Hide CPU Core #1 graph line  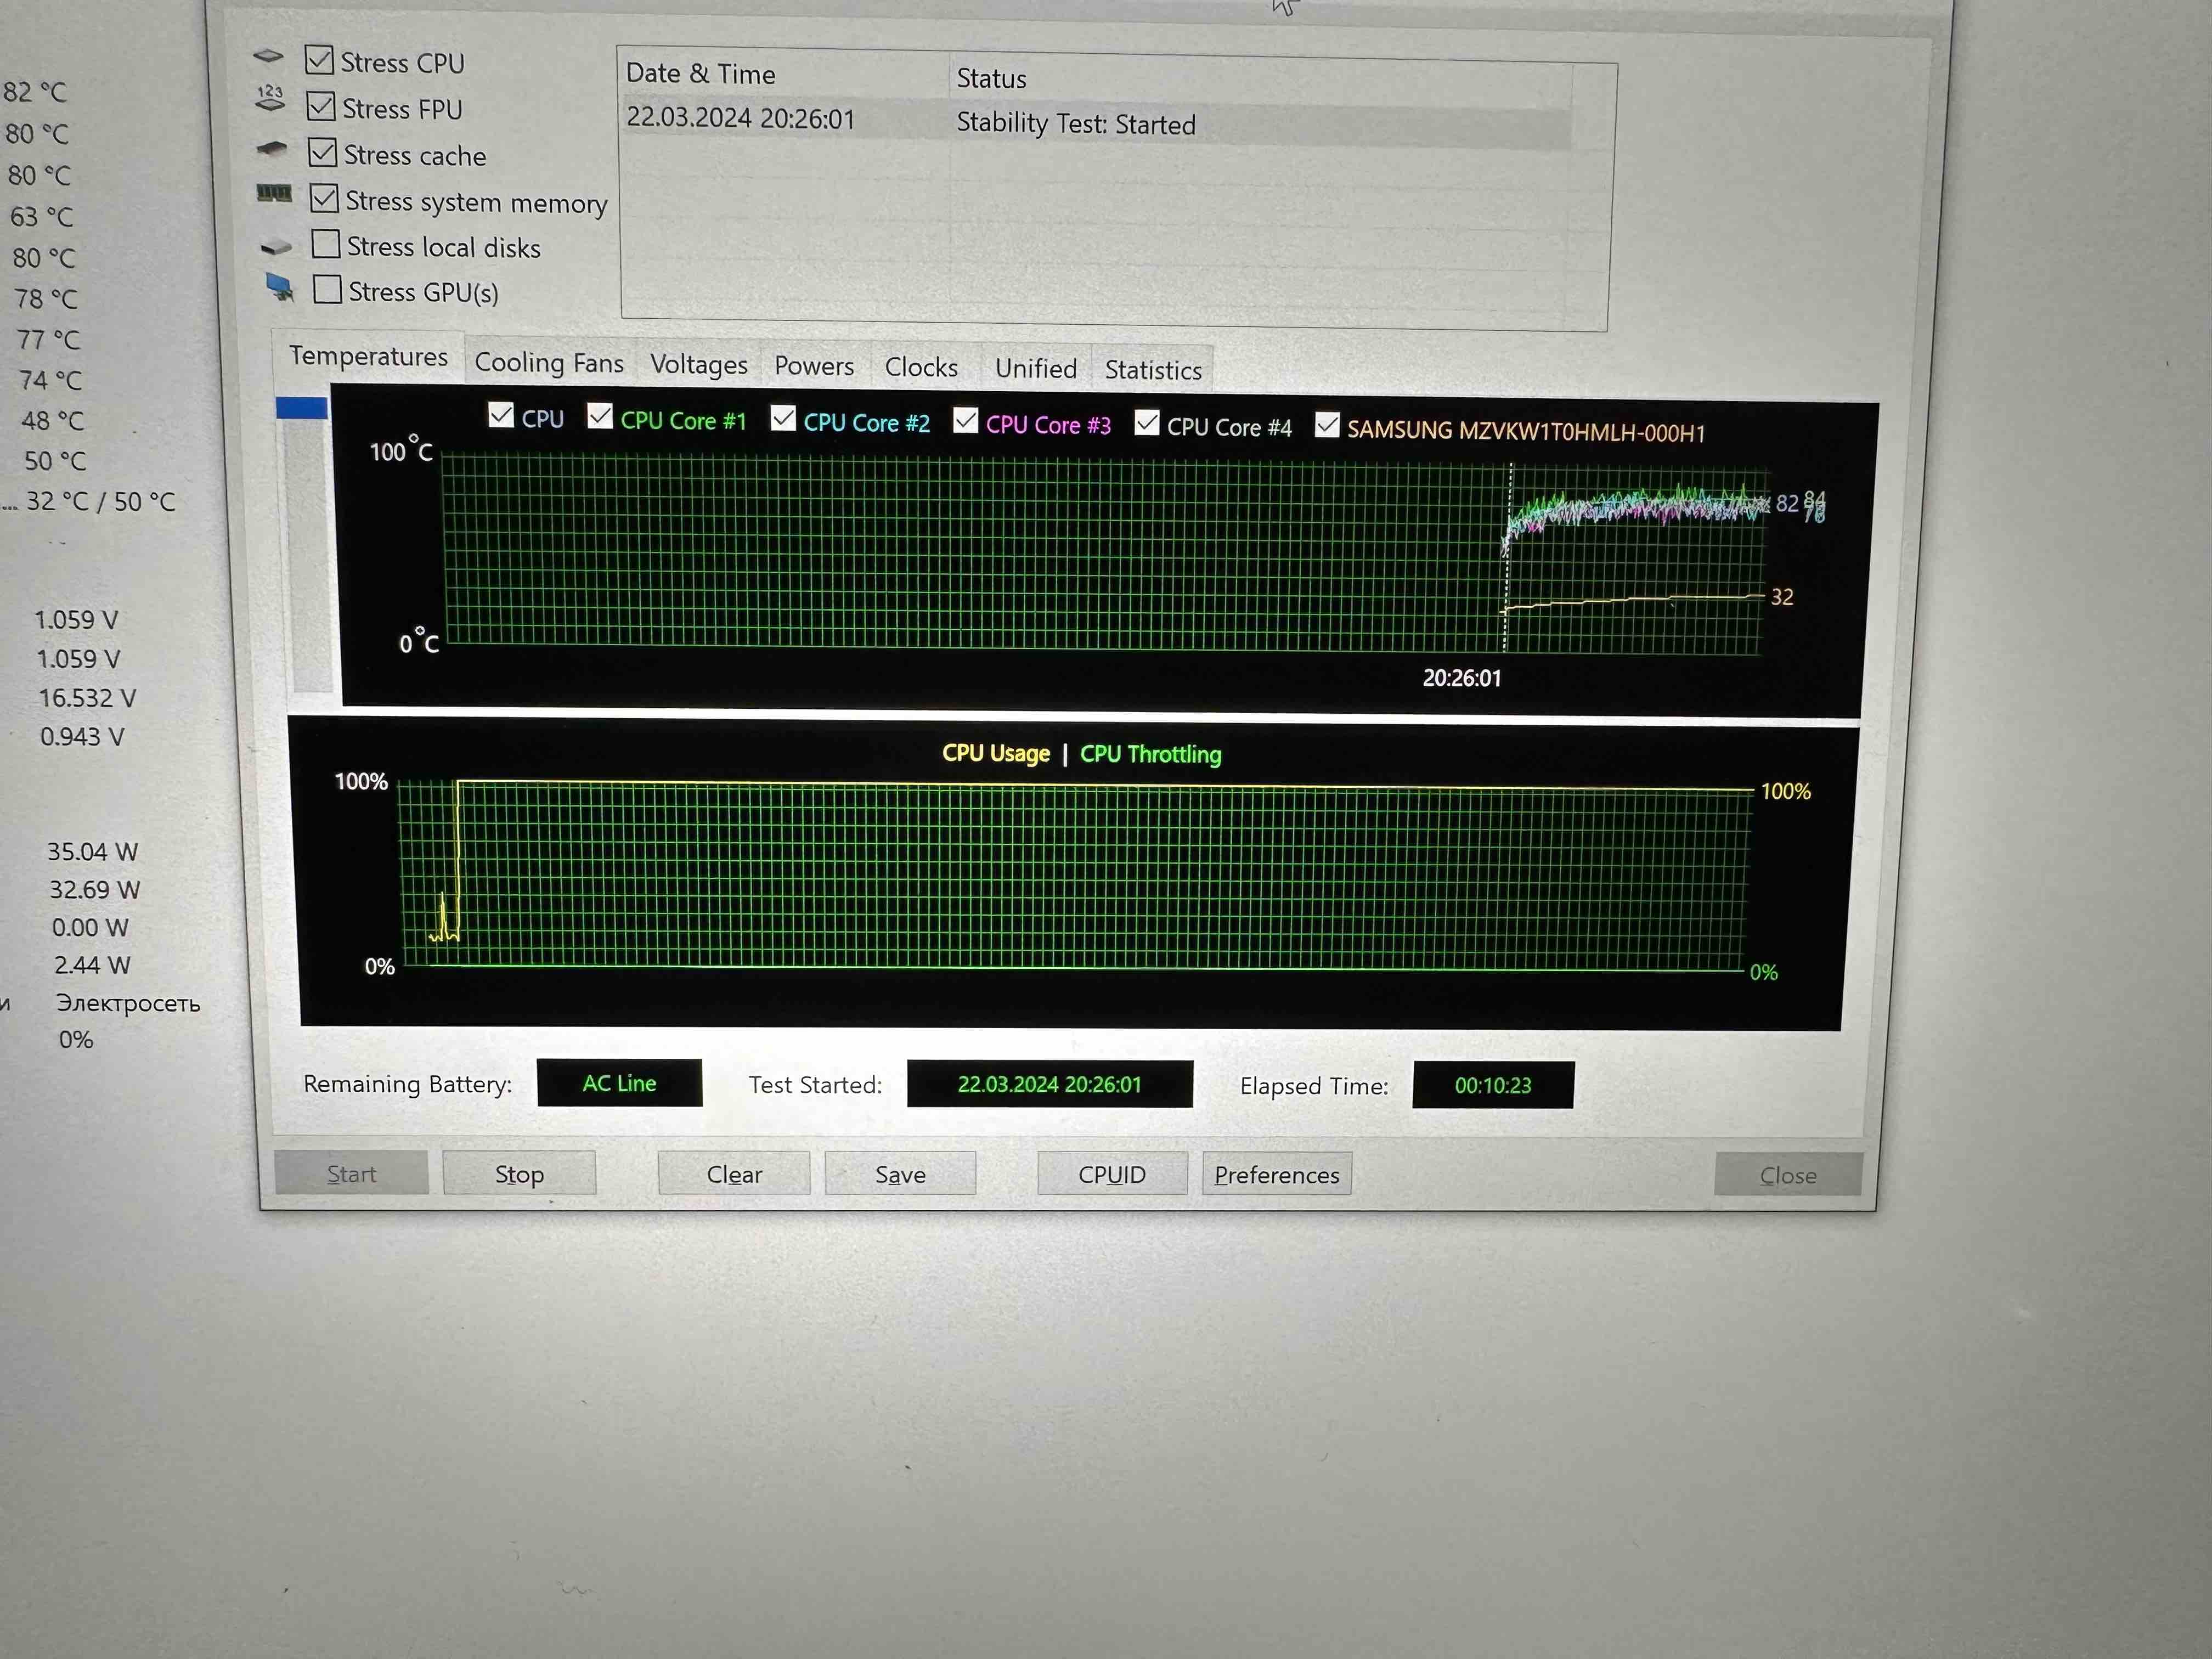[600, 416]
